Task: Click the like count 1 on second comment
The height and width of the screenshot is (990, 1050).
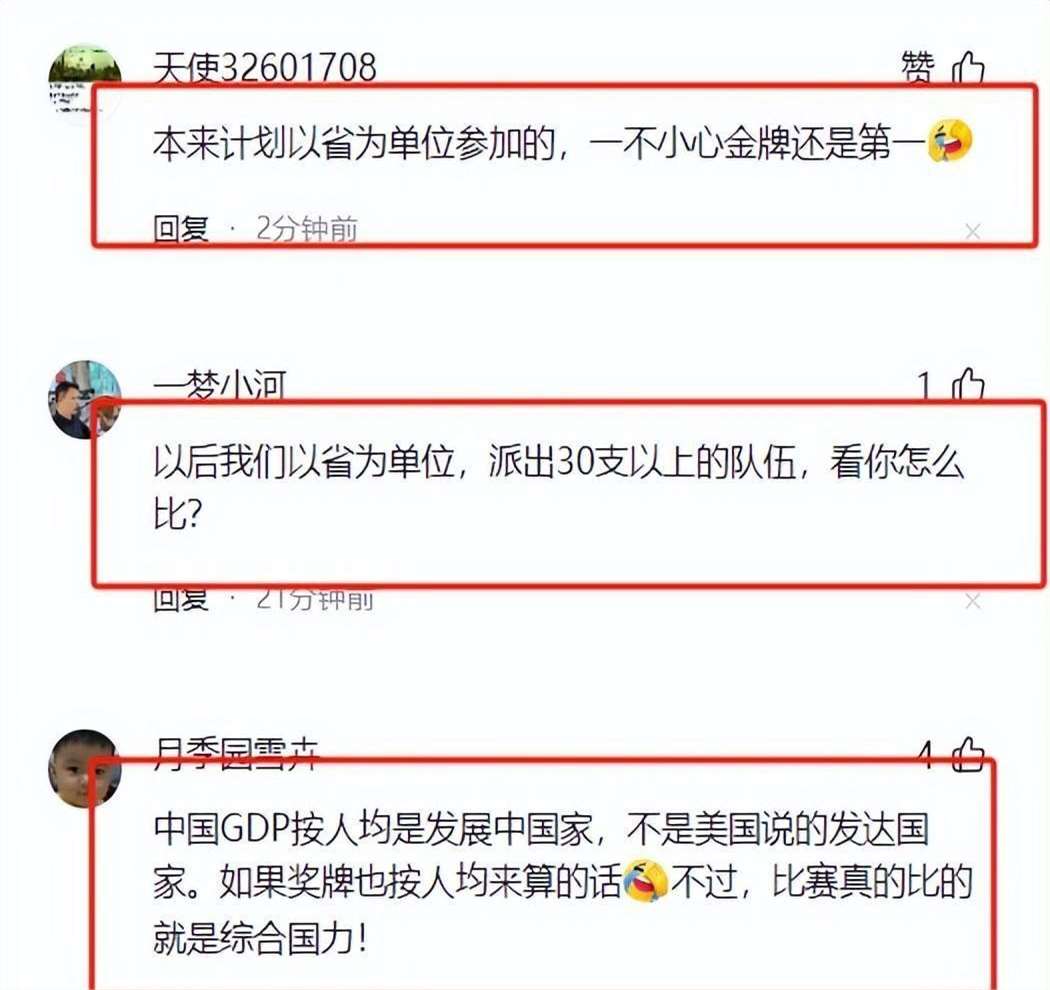Action: 924,386
